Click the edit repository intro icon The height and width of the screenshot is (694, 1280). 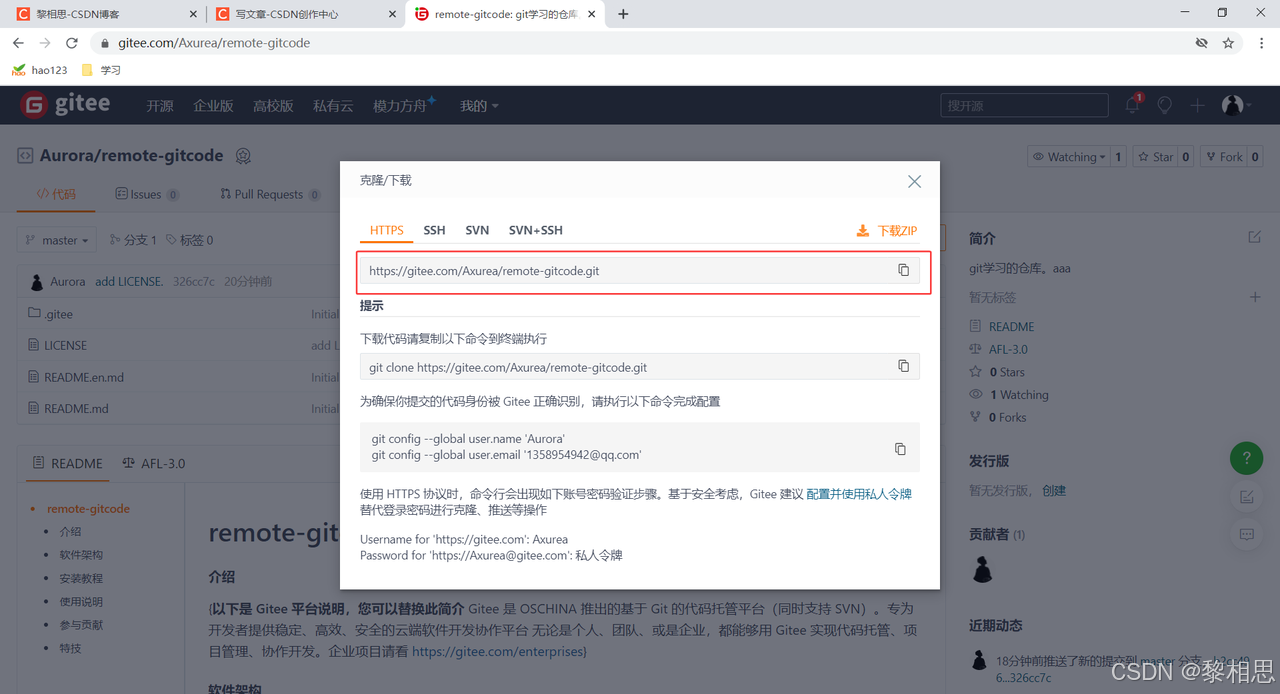tap(1254, 237)
